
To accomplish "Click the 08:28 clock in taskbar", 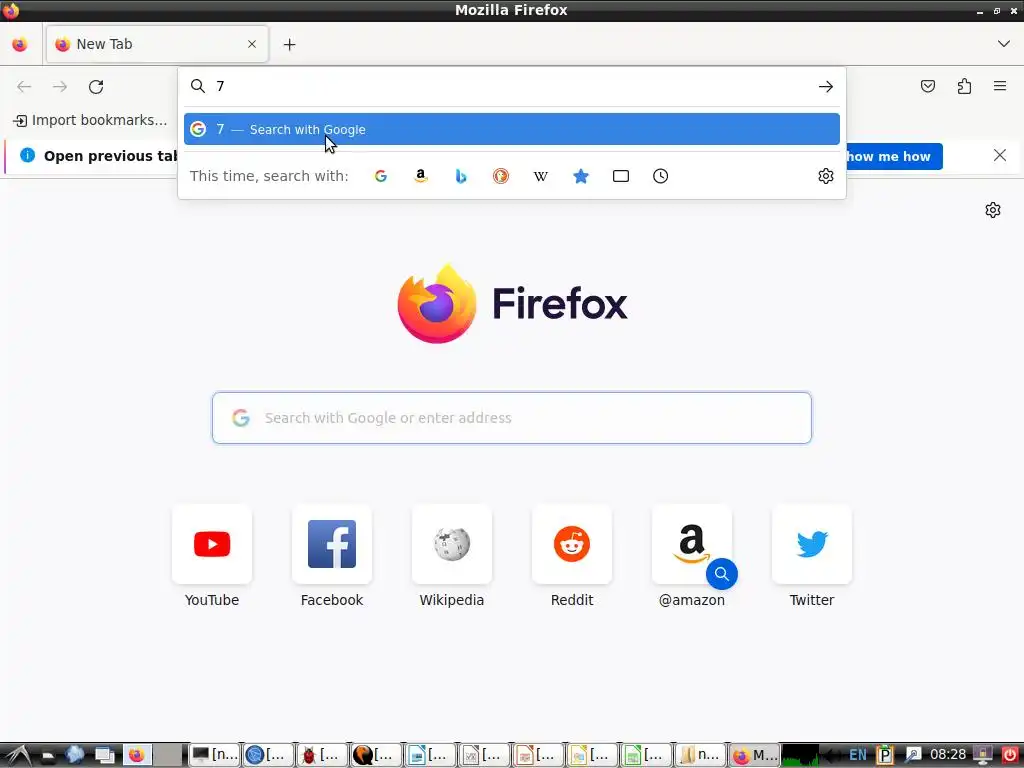I will pyautogui.click(x=948, y=755).
